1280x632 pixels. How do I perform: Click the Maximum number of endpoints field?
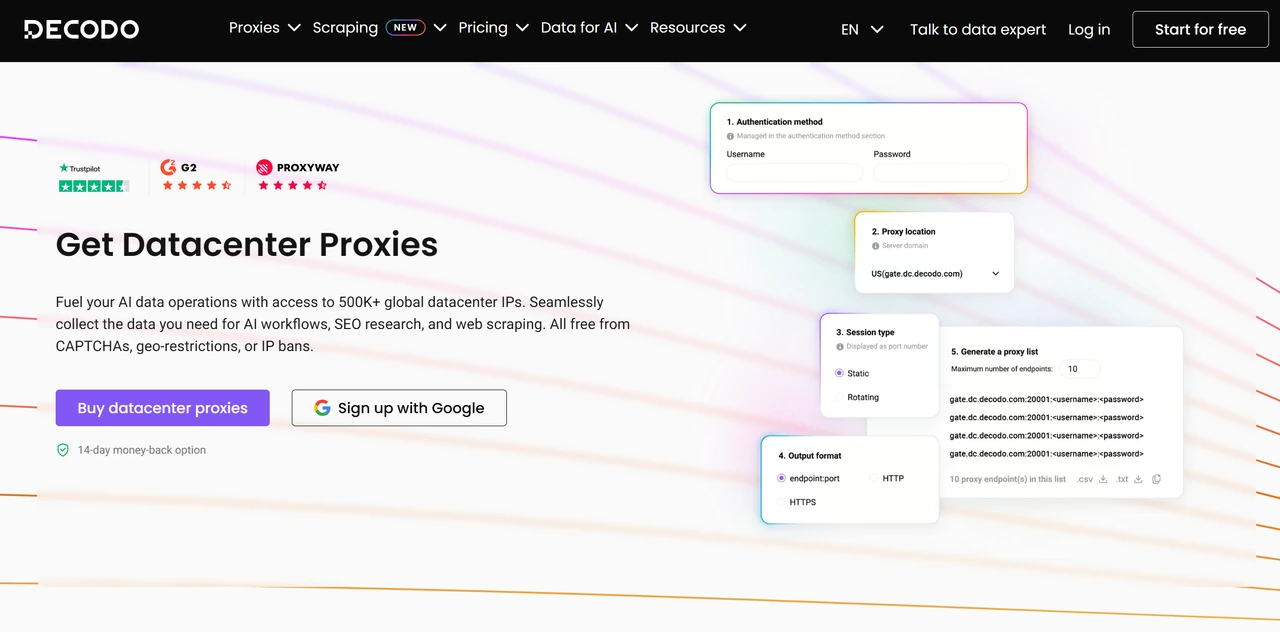tap(1080, 369)
